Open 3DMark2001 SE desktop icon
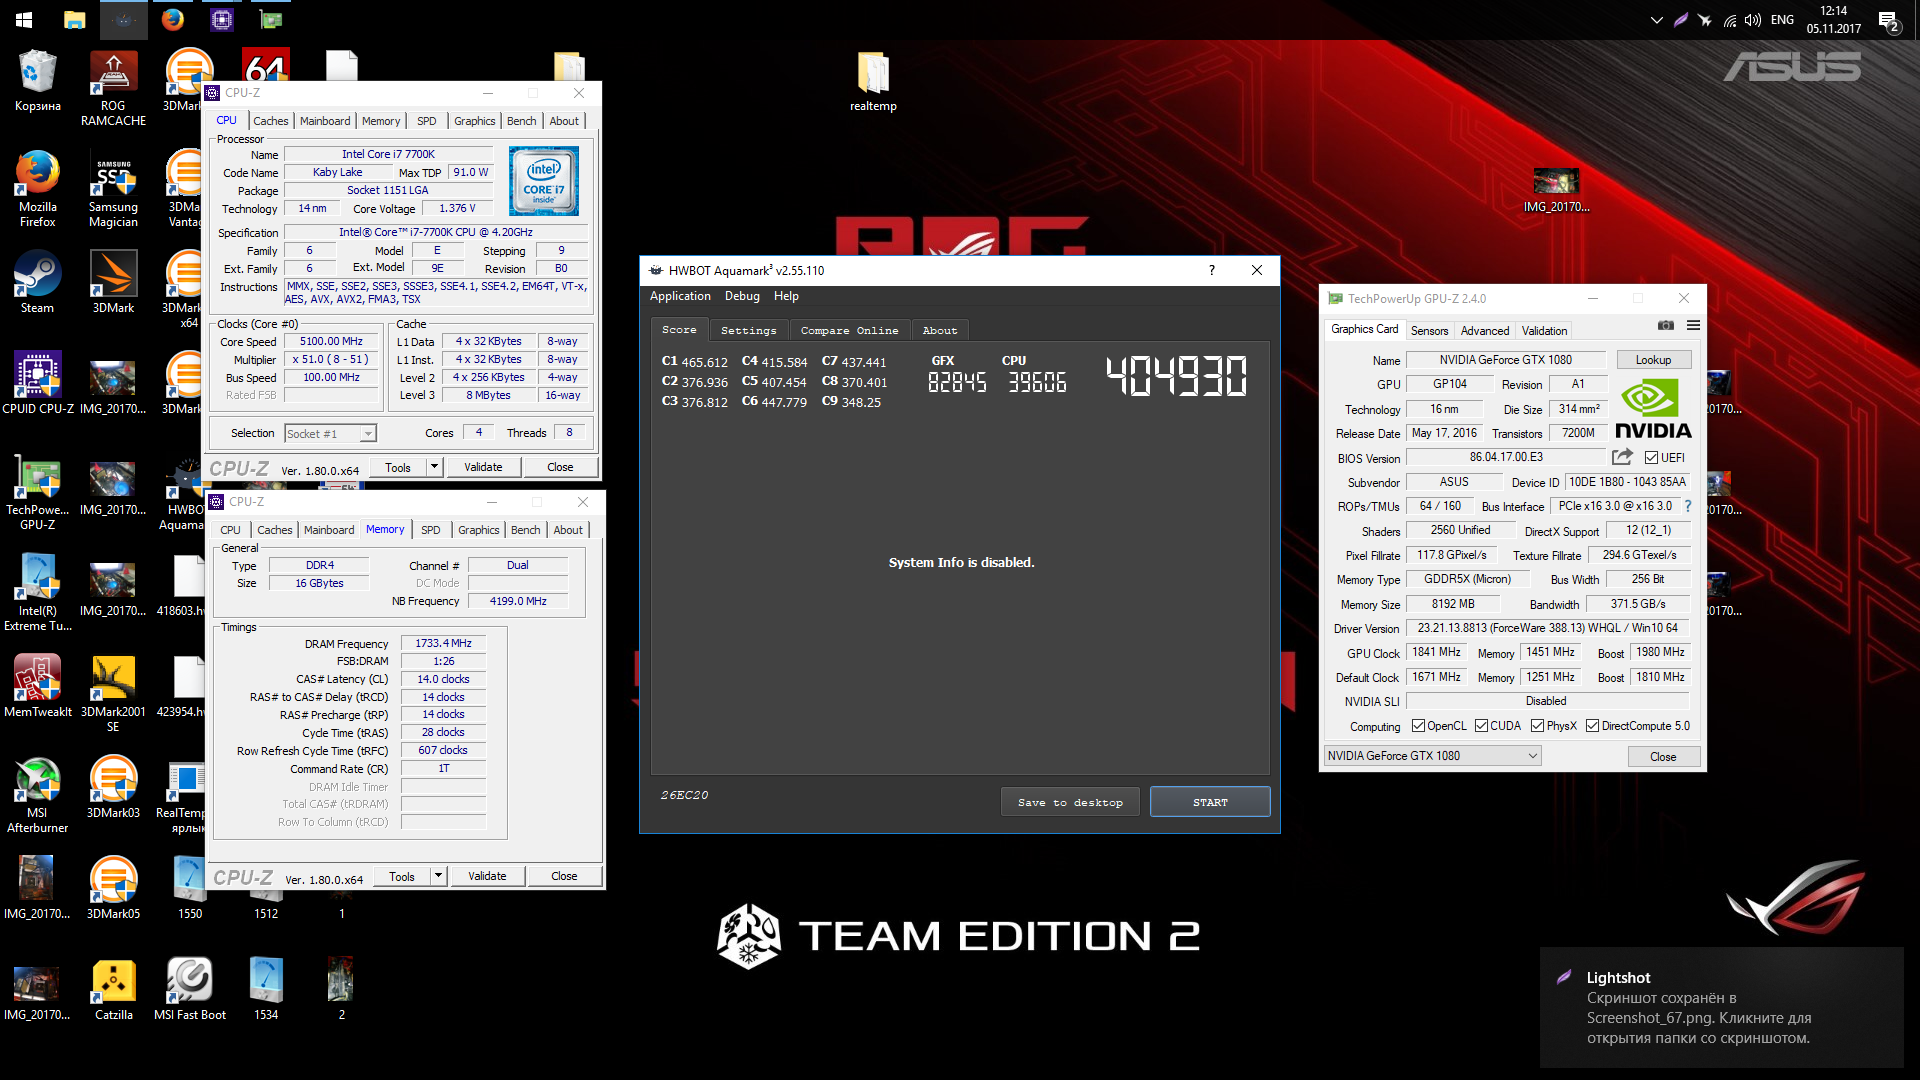The height and width of the screenshot is (1080, 1920). (x=113, y=694)
